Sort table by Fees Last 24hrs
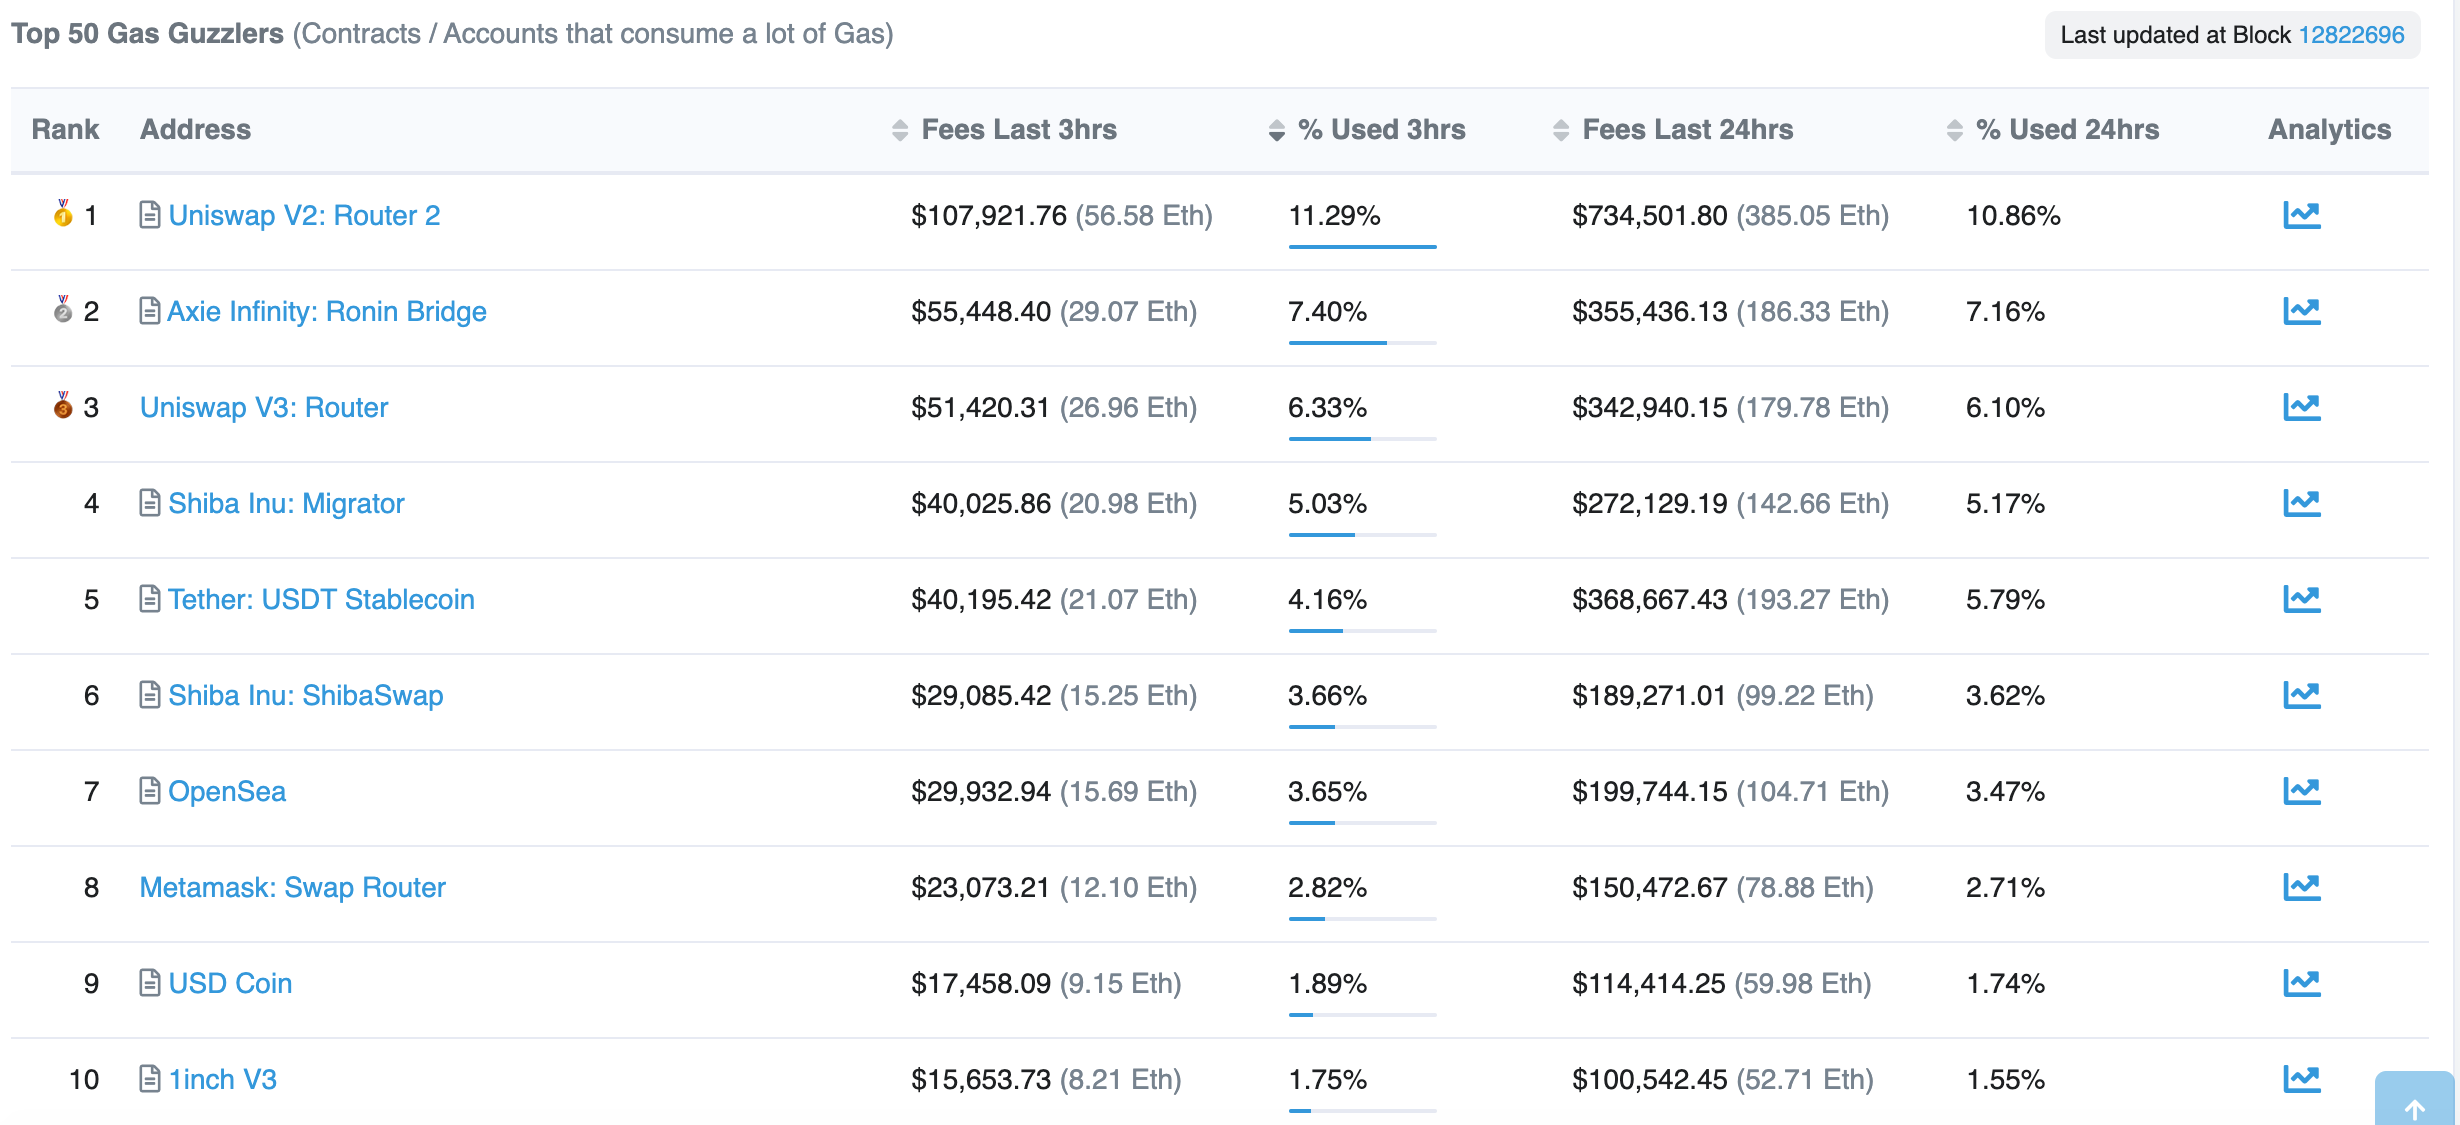The height and width of the screenshot is (1125, 2460). coord(1673,130)
